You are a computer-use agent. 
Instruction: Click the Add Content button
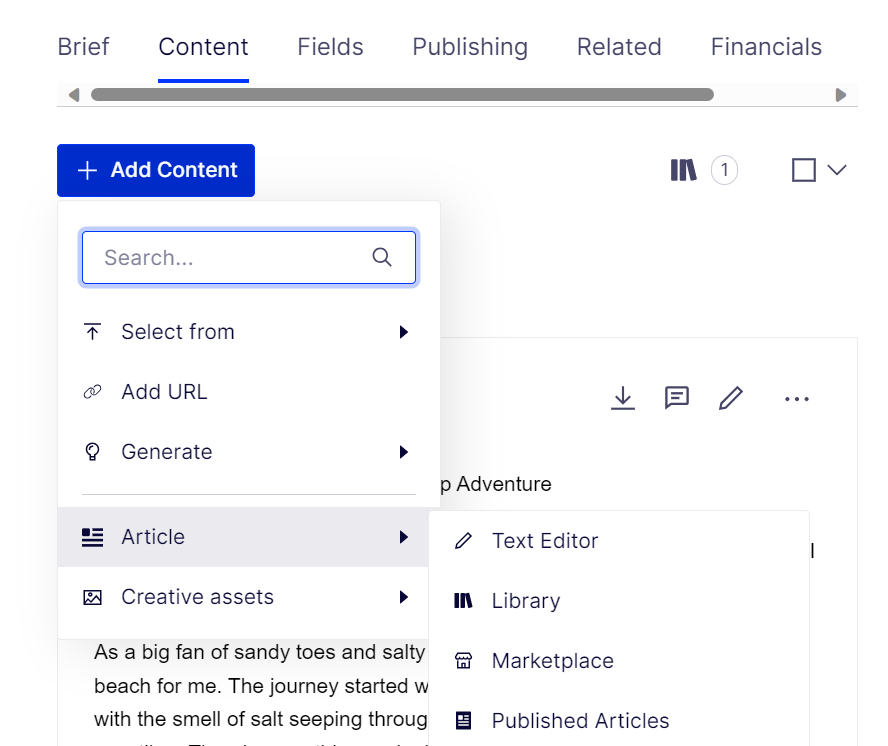tap(156, 171)
